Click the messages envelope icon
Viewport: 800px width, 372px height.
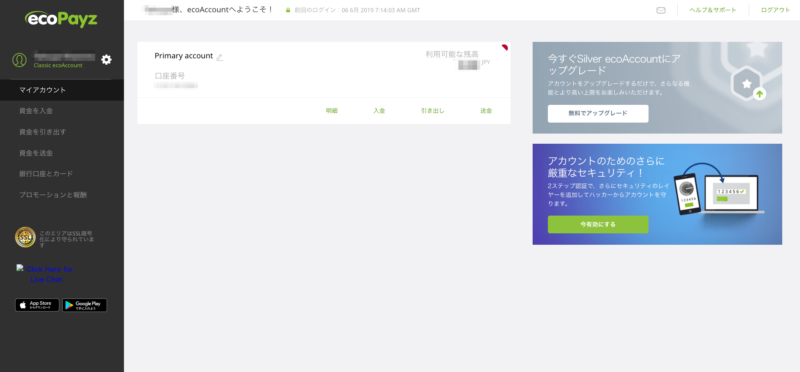click(661, 10)
